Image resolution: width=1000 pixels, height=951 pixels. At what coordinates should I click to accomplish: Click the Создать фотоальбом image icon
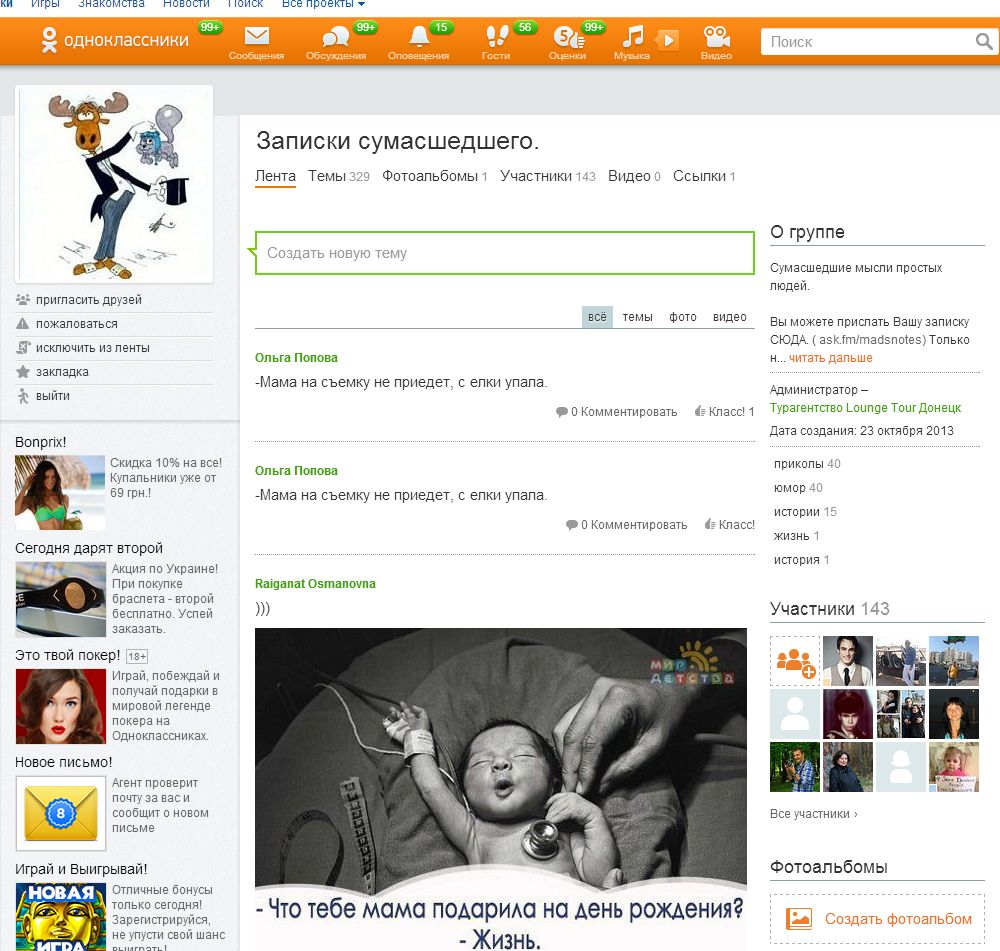click(798, 918)
